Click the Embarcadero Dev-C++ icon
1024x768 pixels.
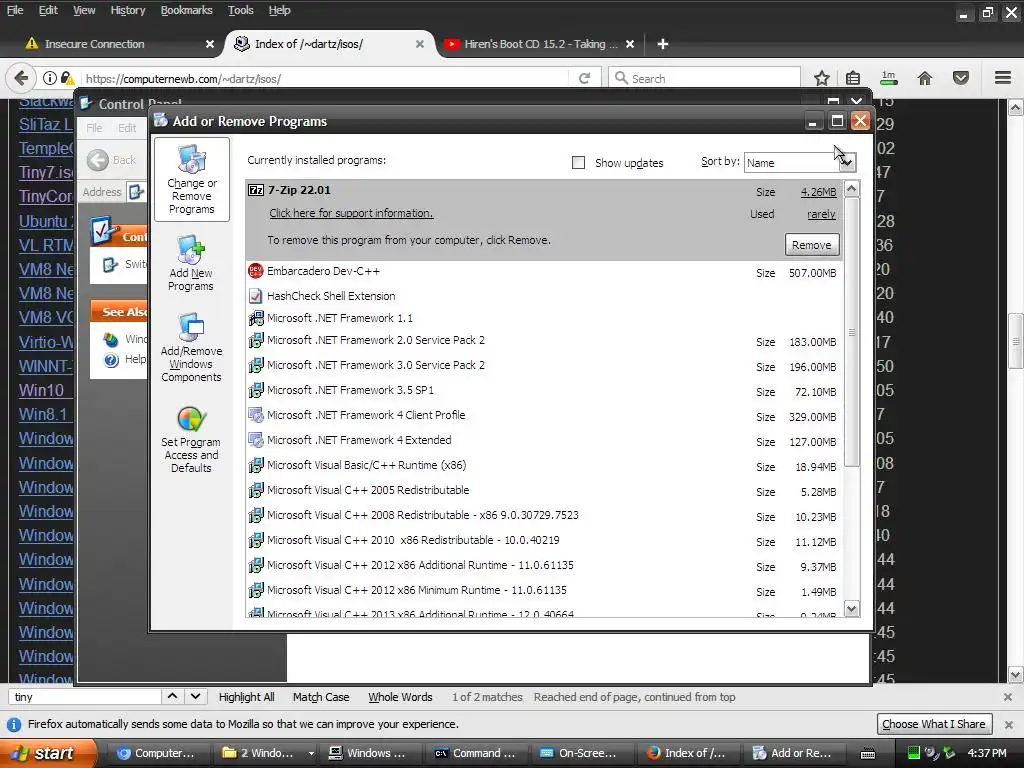tap(256, 271)
